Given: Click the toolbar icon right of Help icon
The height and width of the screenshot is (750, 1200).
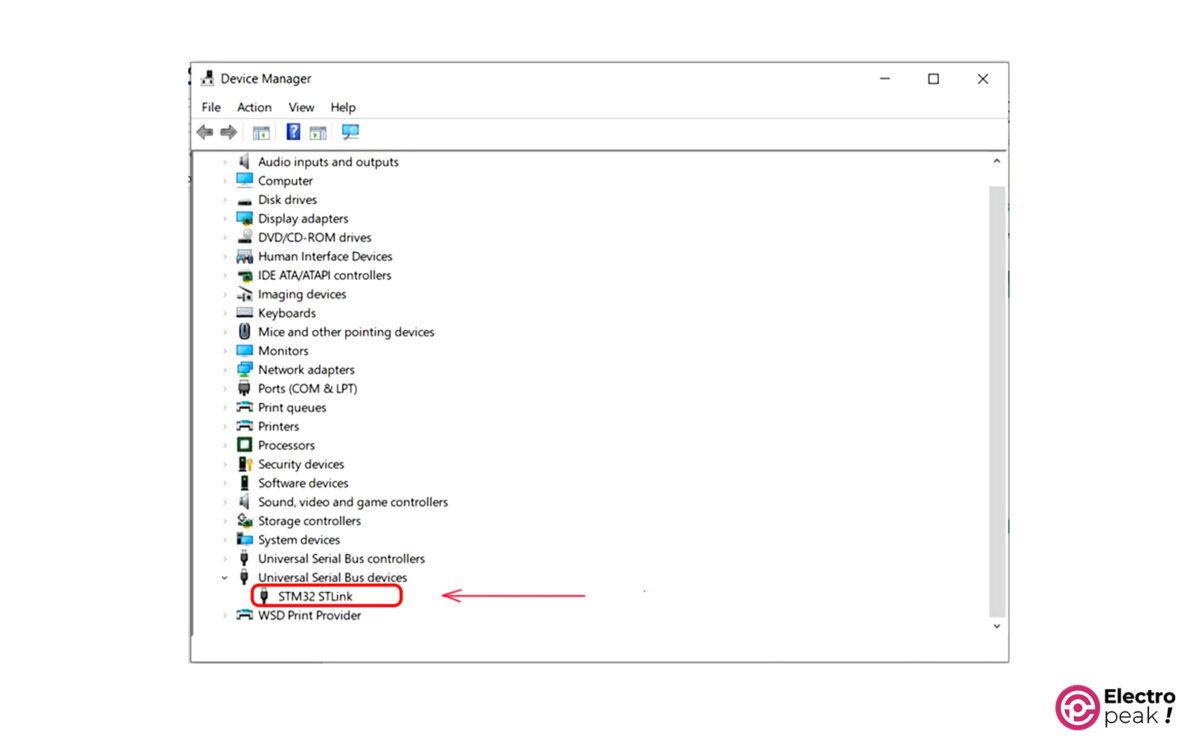Looking at the screenshot, I should click(x=318, y=132).
